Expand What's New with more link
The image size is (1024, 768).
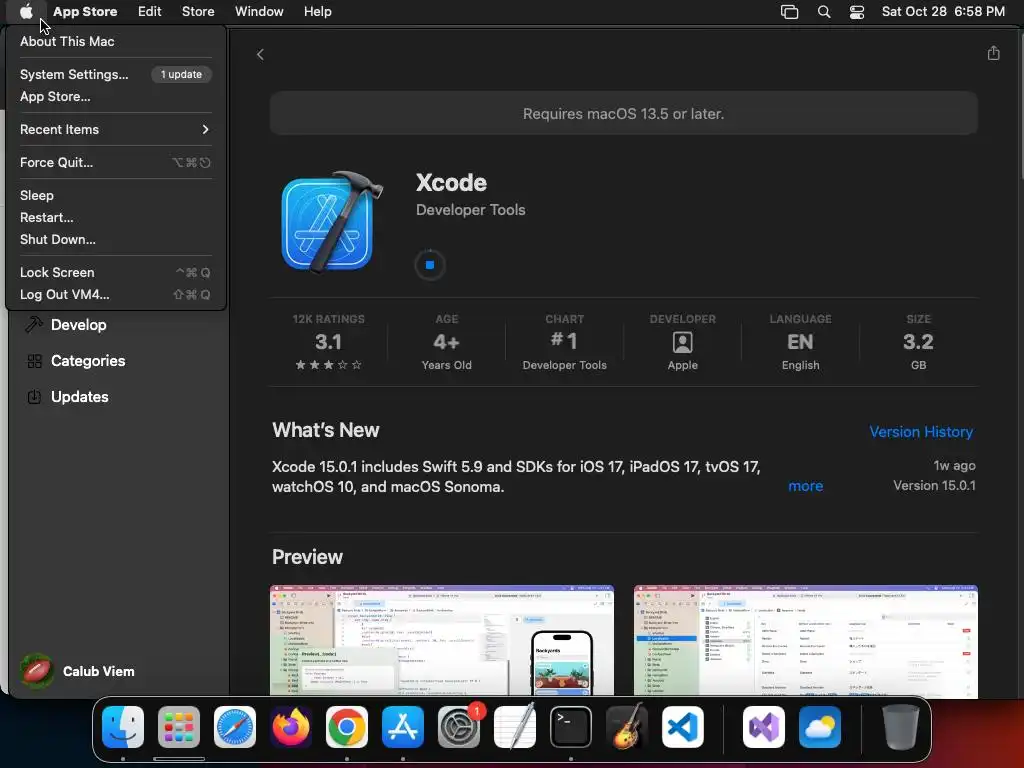pyautogui.click(x=805, y=486)
